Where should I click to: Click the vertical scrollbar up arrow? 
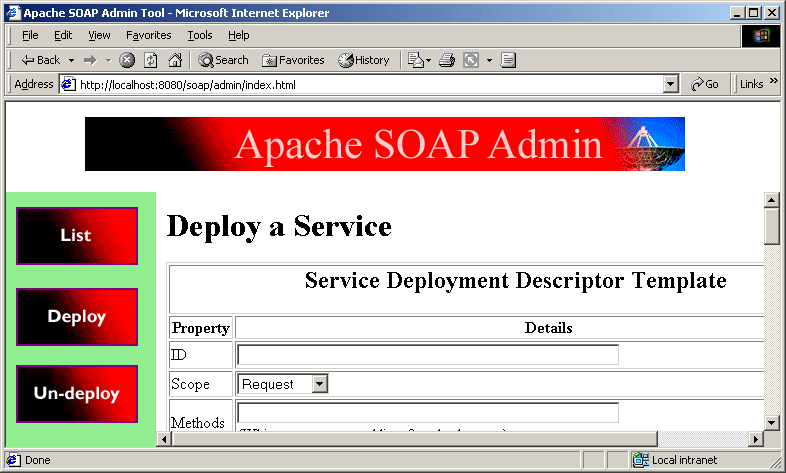(x=771, y=200)
